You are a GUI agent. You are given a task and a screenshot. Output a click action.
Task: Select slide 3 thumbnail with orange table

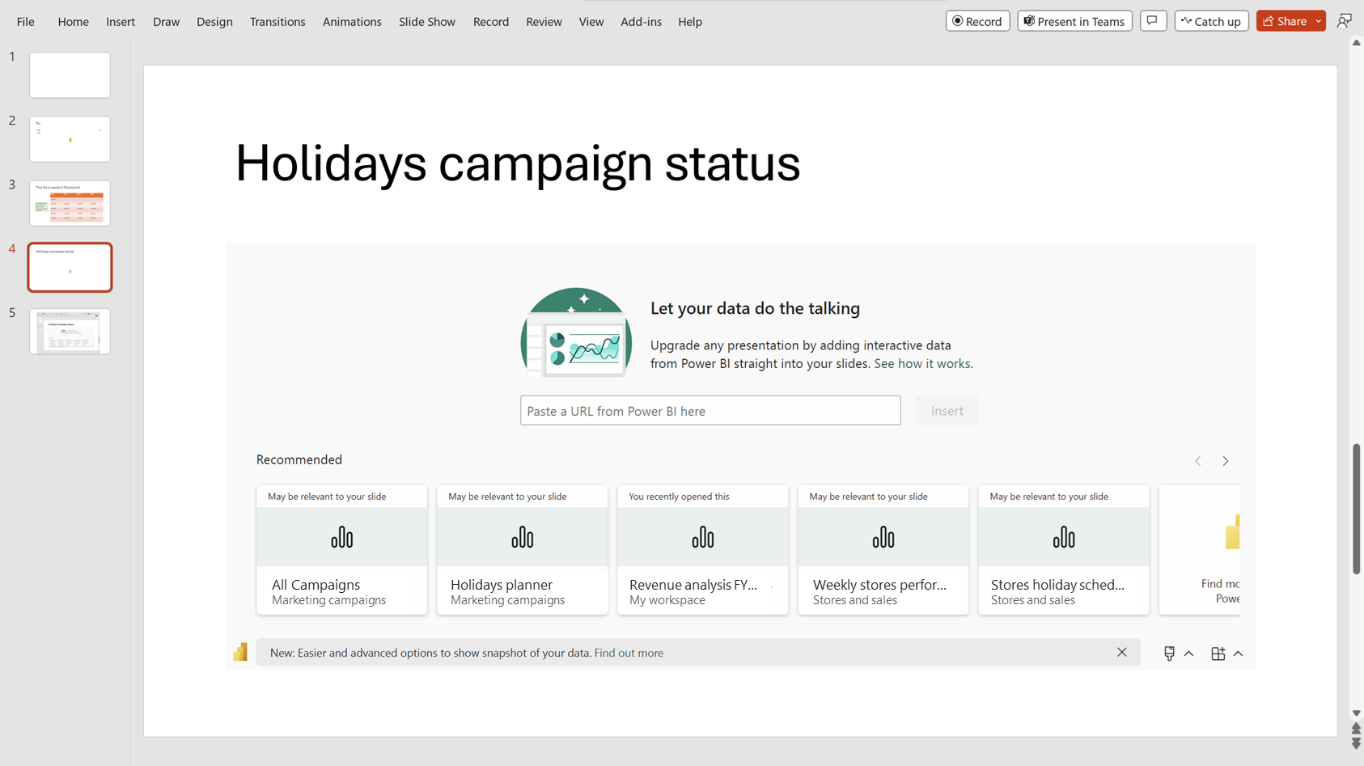(70, 203)
